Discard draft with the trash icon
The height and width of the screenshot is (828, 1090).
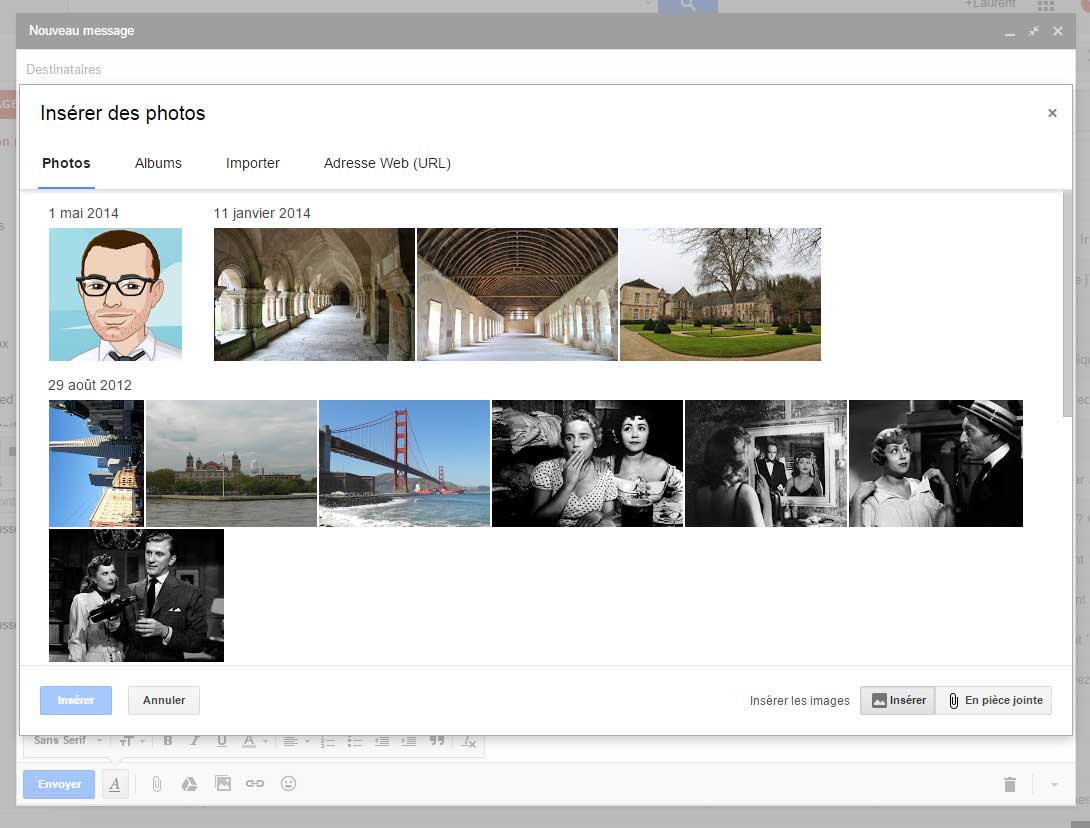(x=1010, y=784)
